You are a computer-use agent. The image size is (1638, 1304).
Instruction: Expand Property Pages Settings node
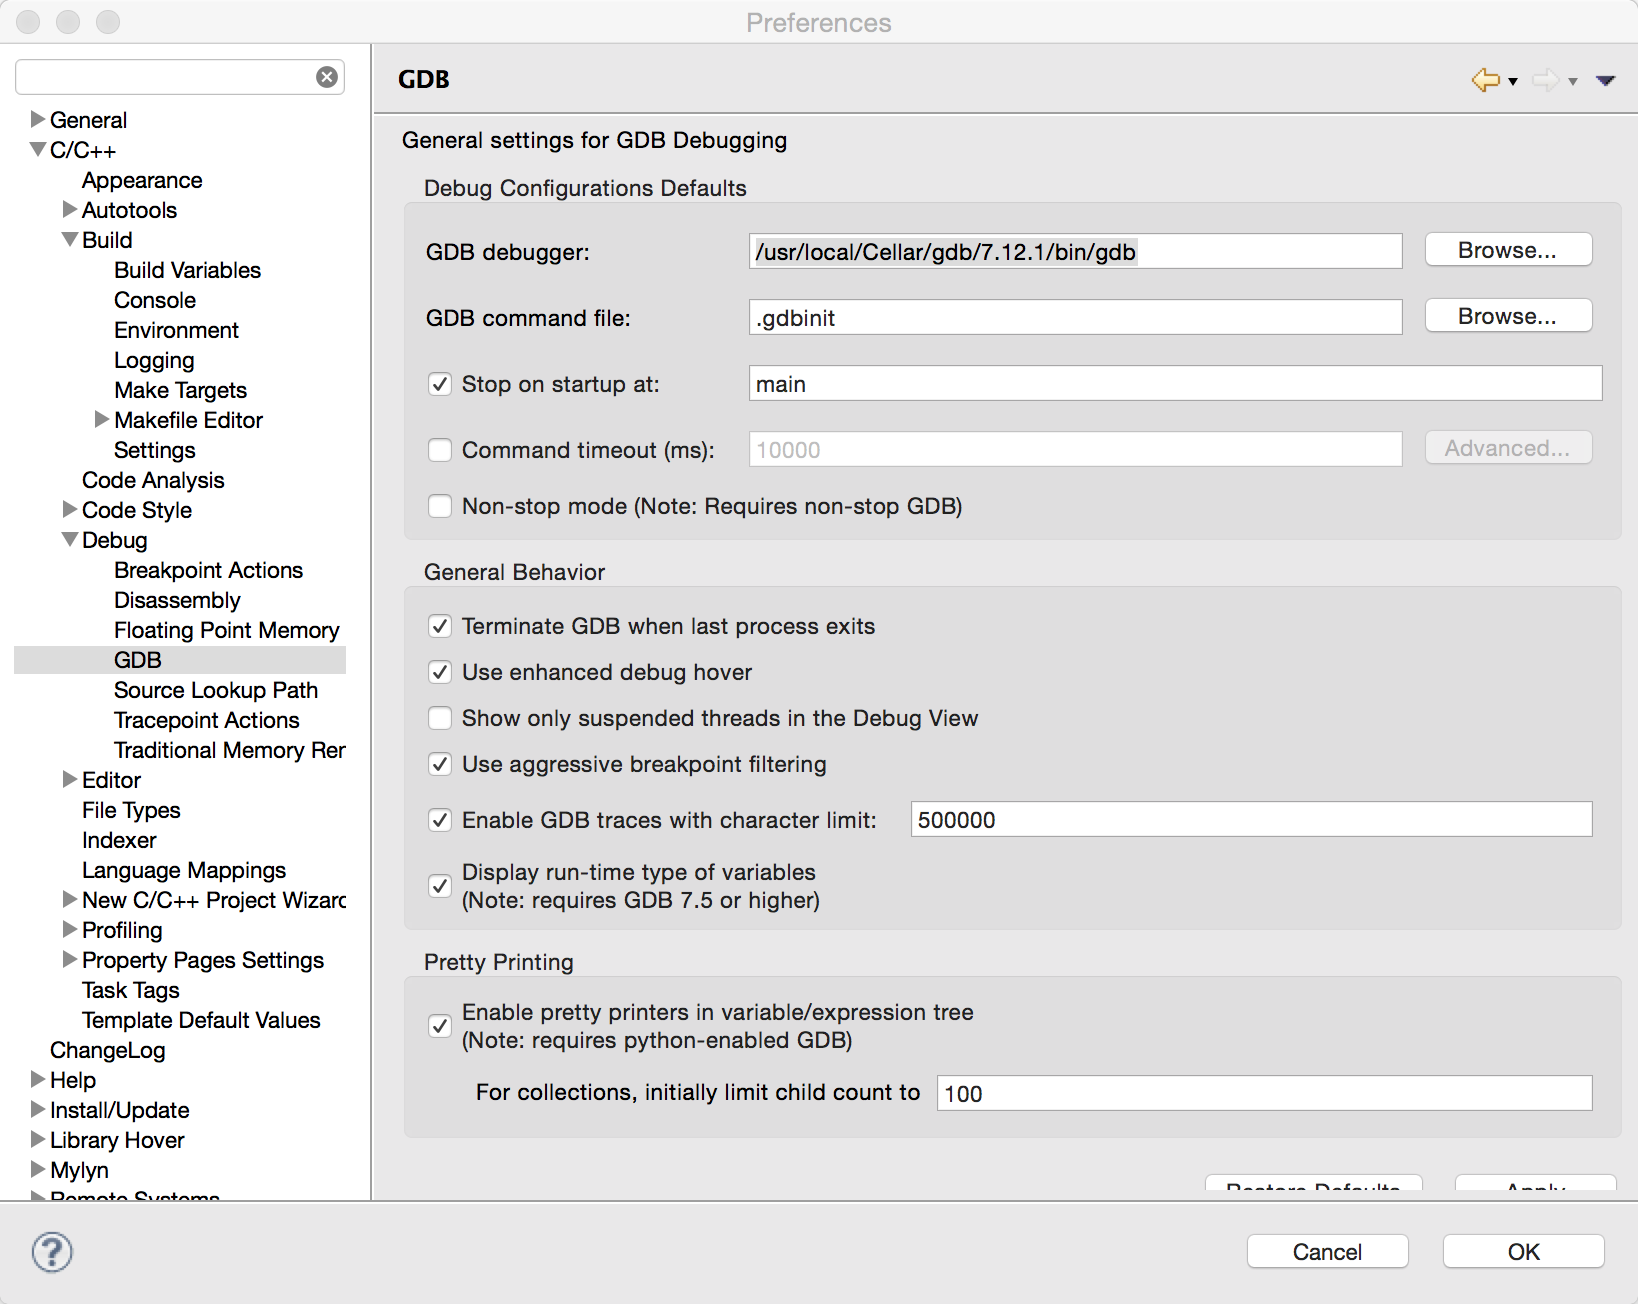pos(70,959)
